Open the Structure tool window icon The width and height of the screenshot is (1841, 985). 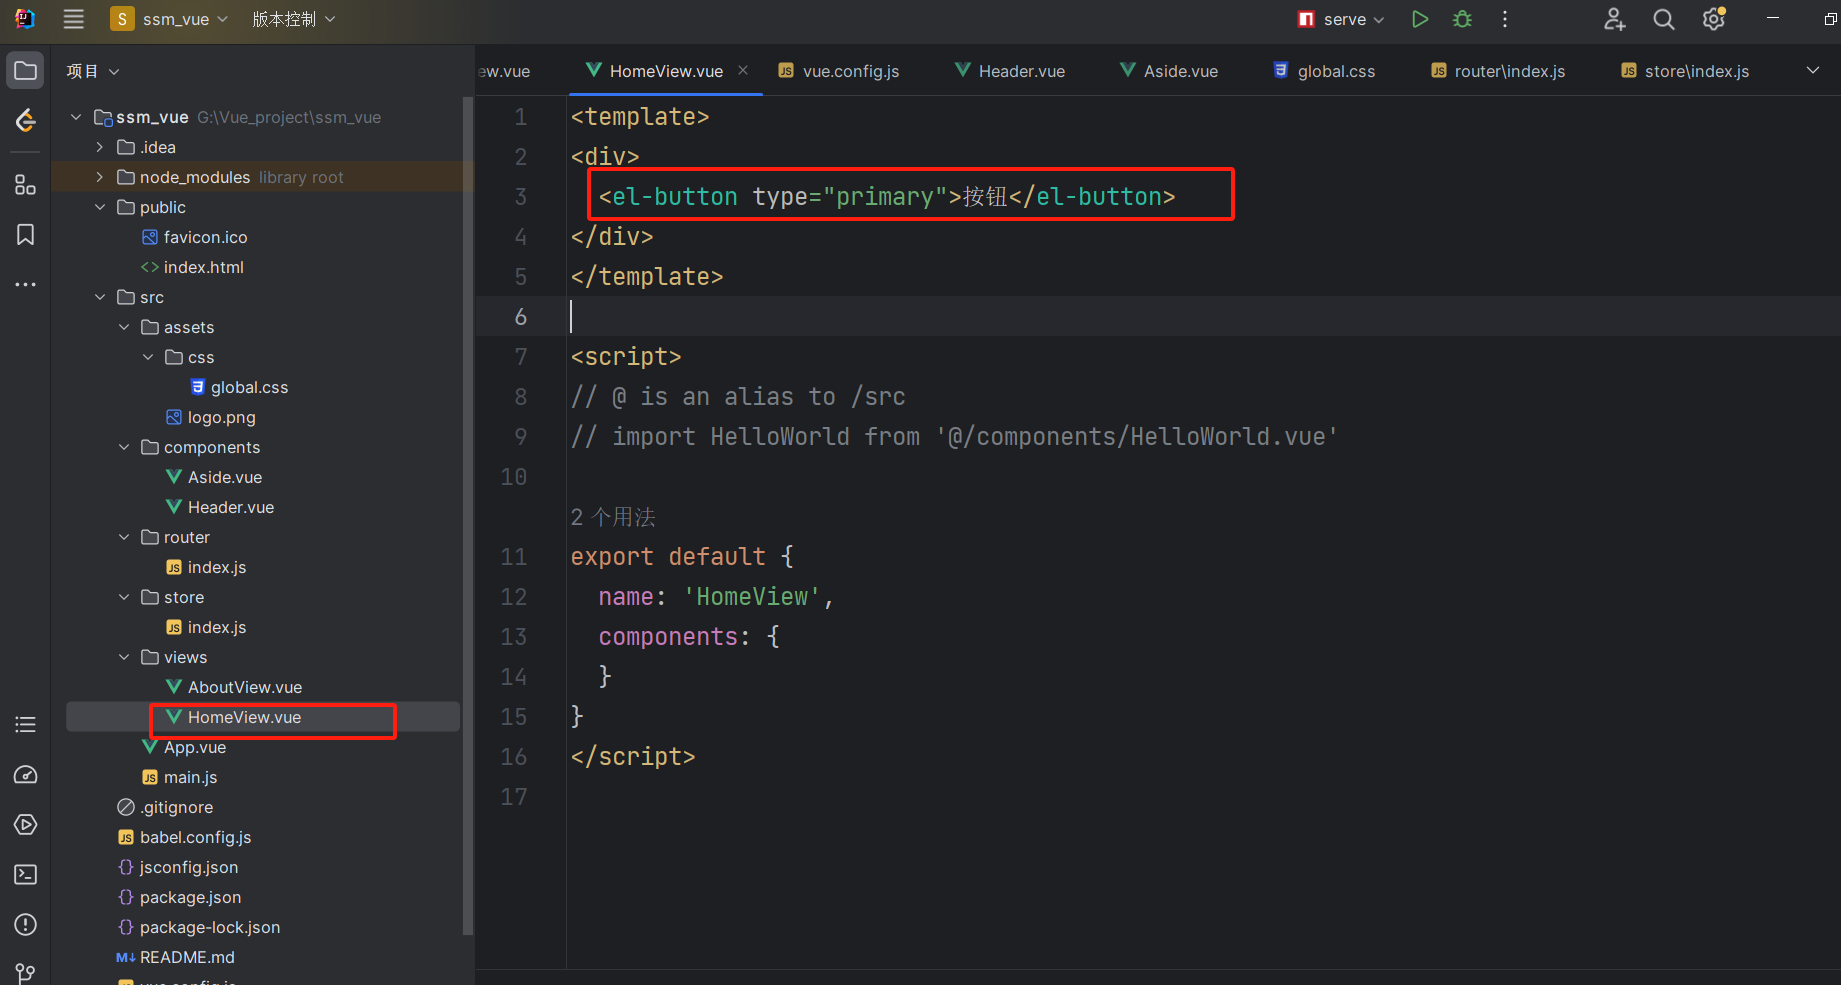(x=26, y=185)
